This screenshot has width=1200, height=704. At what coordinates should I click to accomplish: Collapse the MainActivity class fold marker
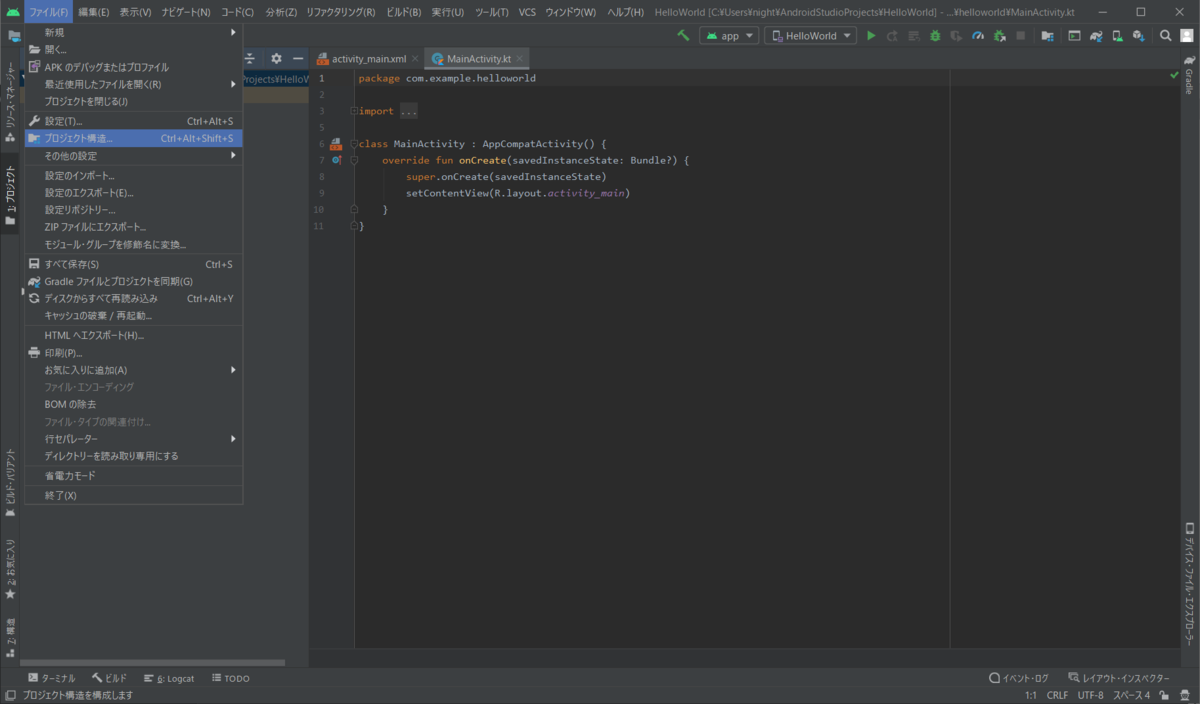(354, 144)
